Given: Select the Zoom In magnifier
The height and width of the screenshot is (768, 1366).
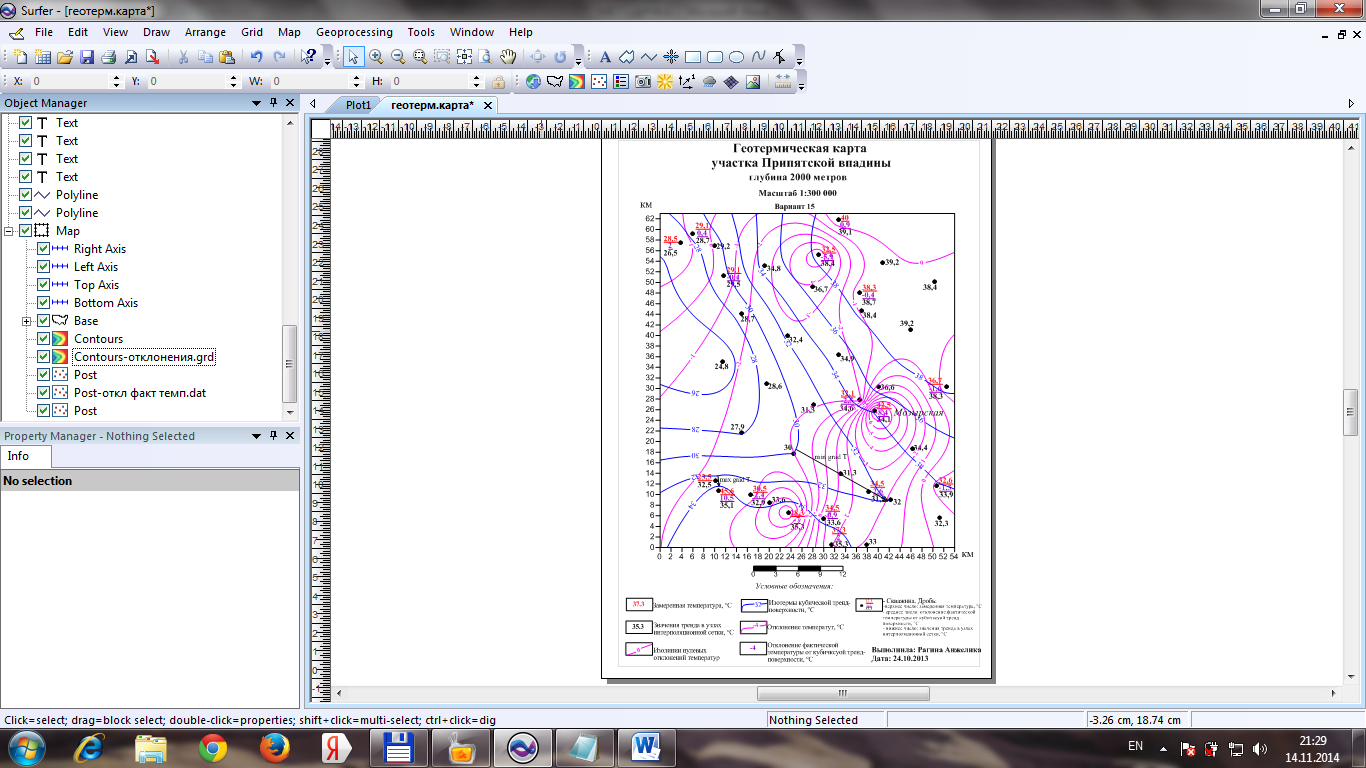Looking at the screenshot, I should (376, 56).
